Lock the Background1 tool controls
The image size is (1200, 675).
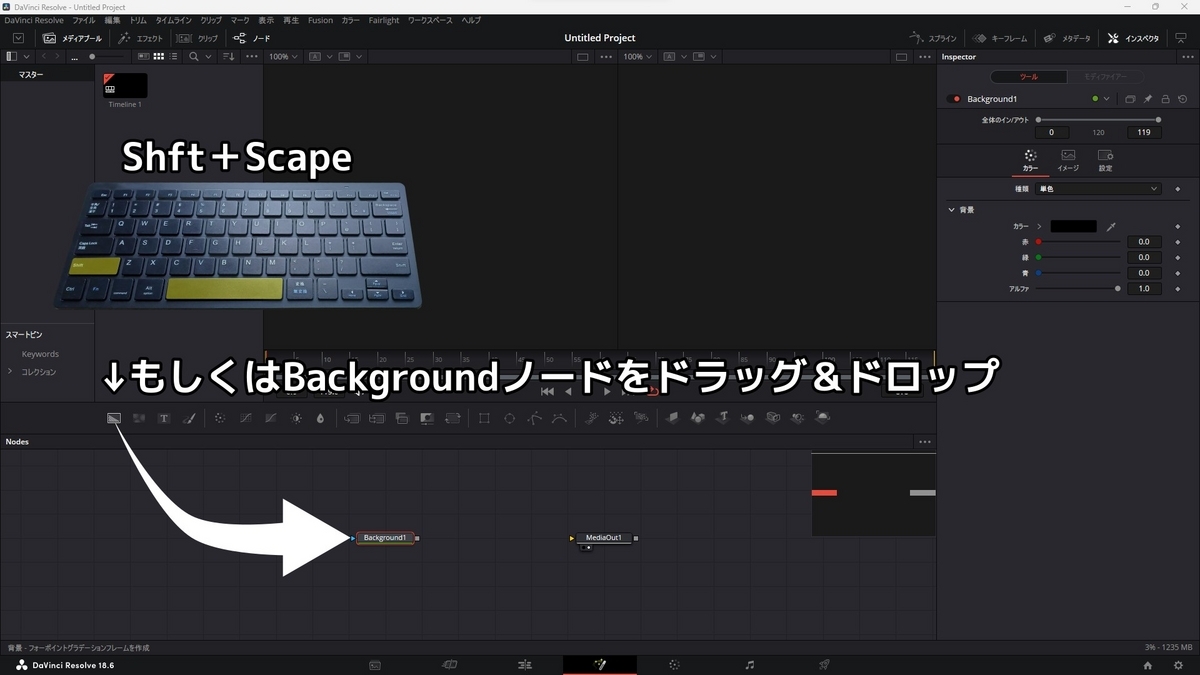tap(1165, 99)
